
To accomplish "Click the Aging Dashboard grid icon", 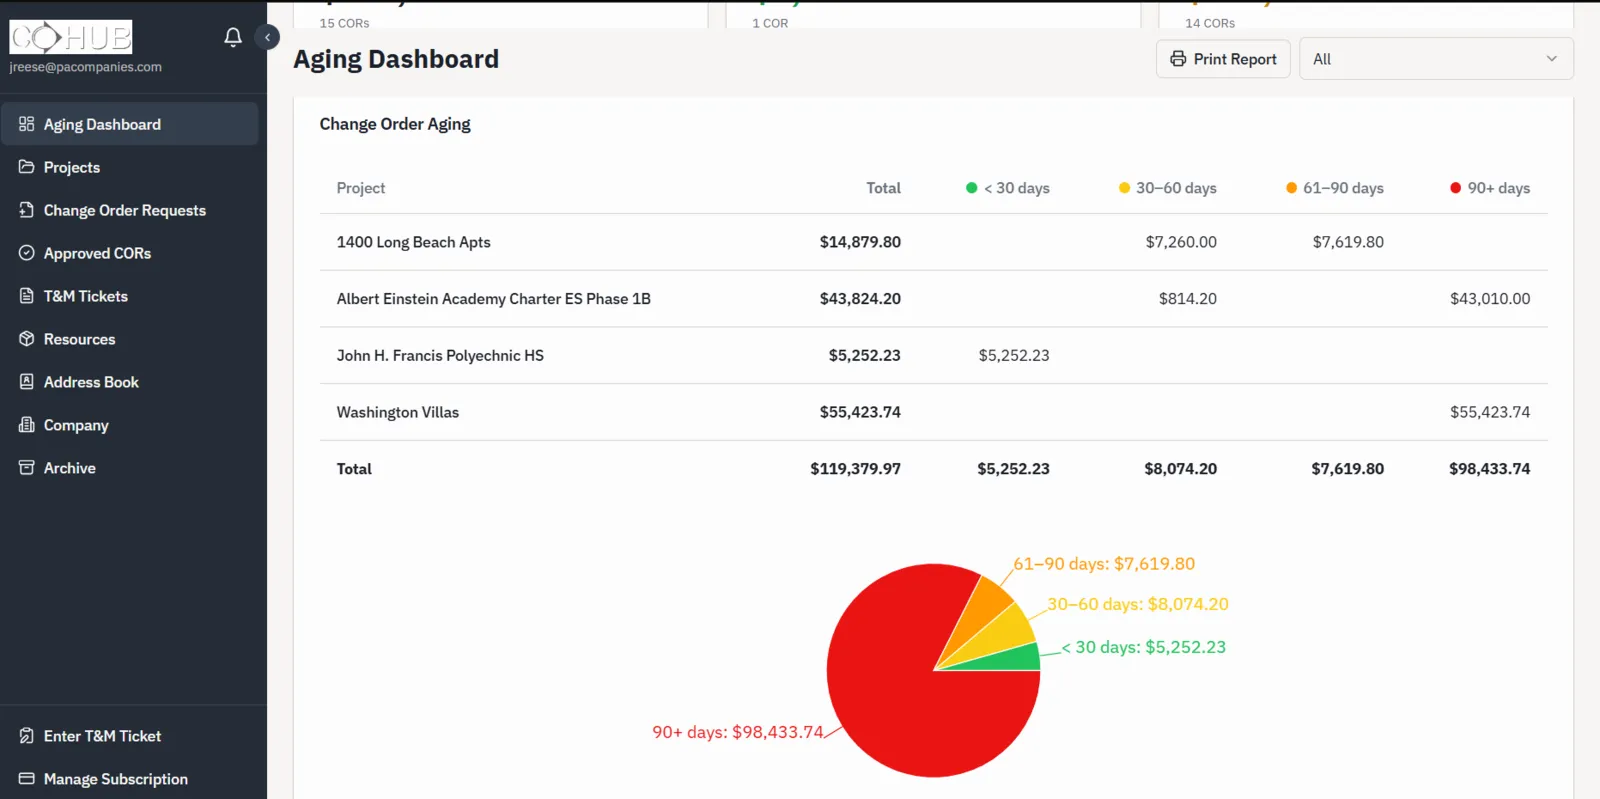I will (x=27, y=124).
